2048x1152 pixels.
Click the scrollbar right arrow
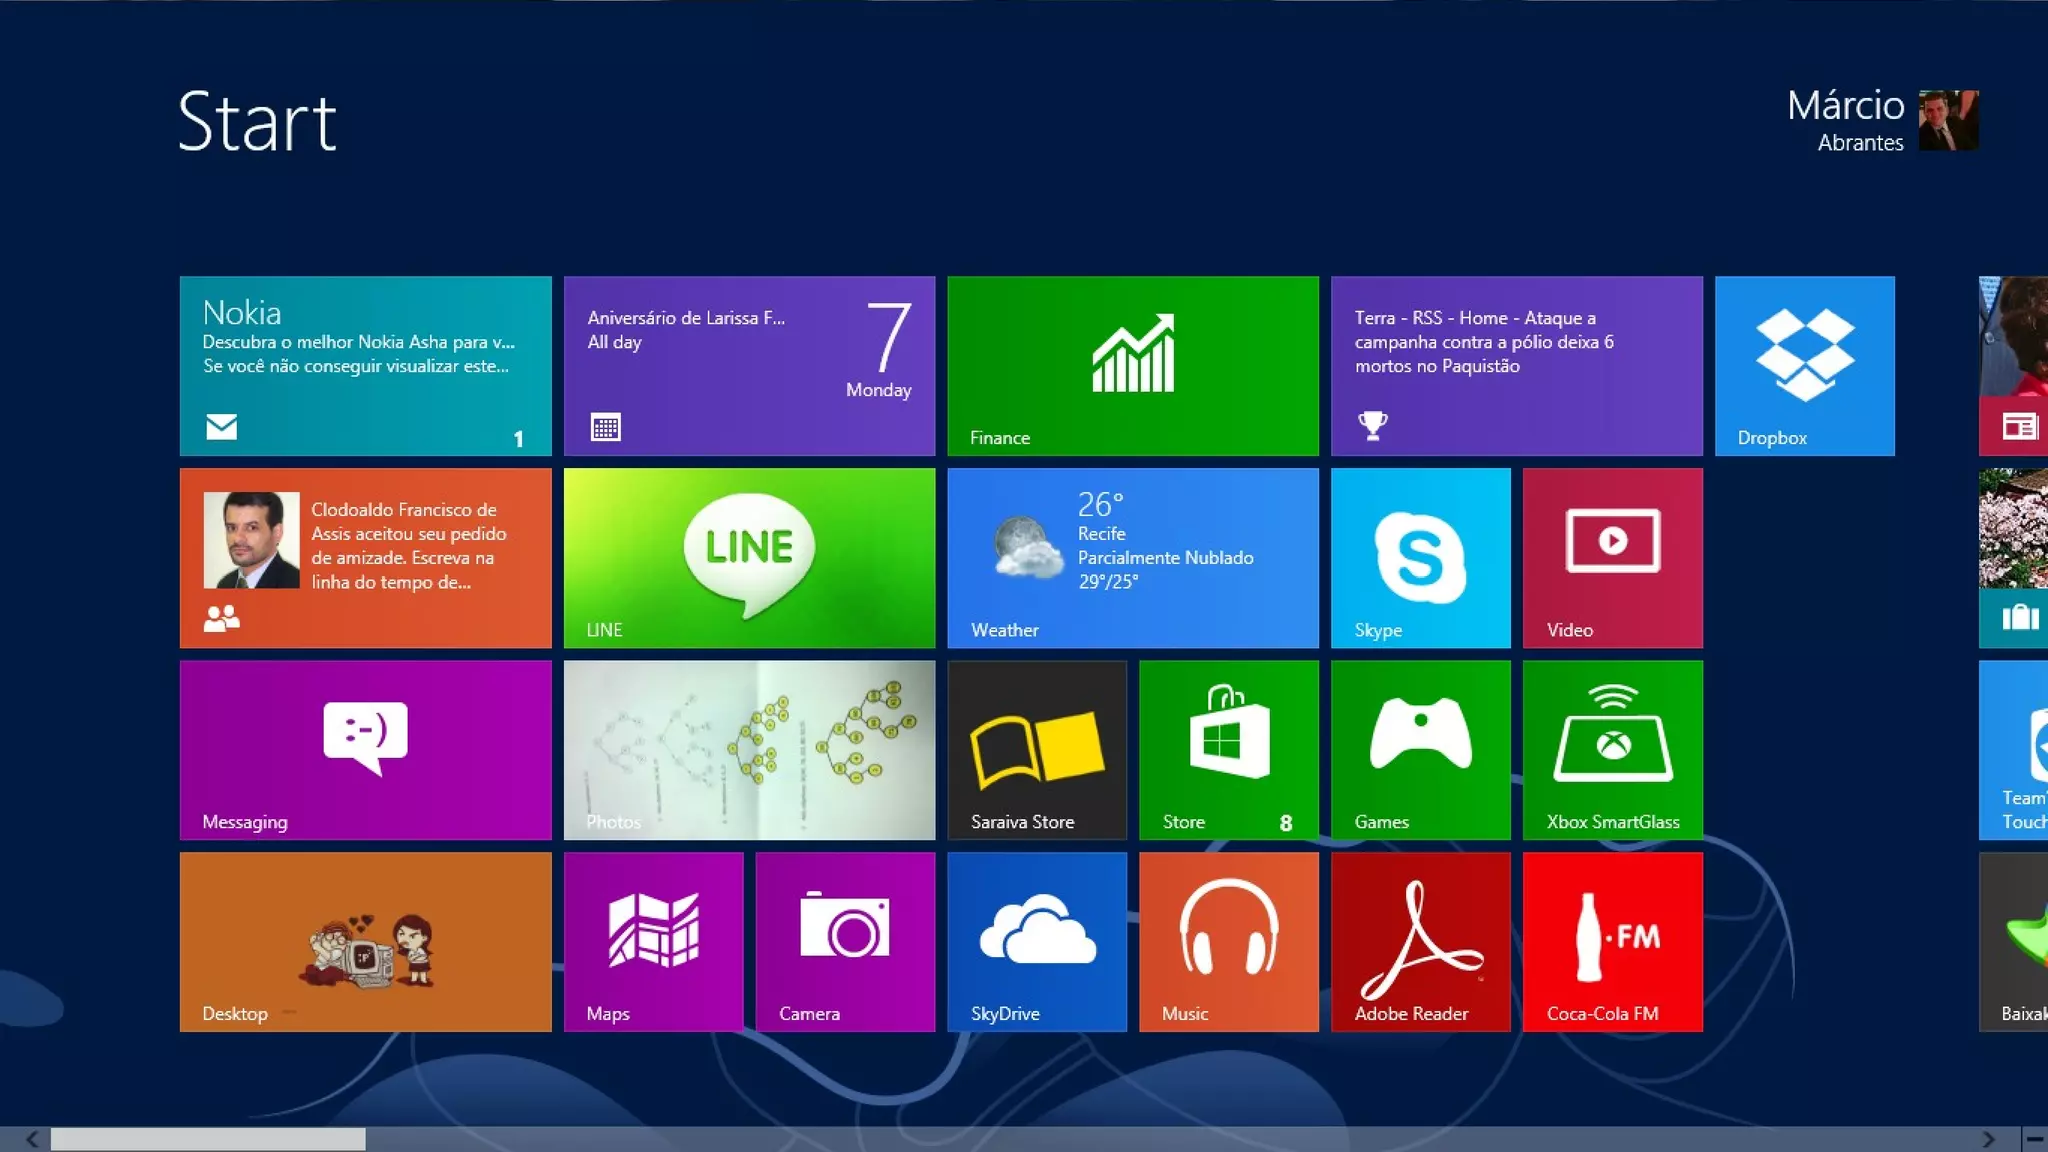(1988, 1139)
